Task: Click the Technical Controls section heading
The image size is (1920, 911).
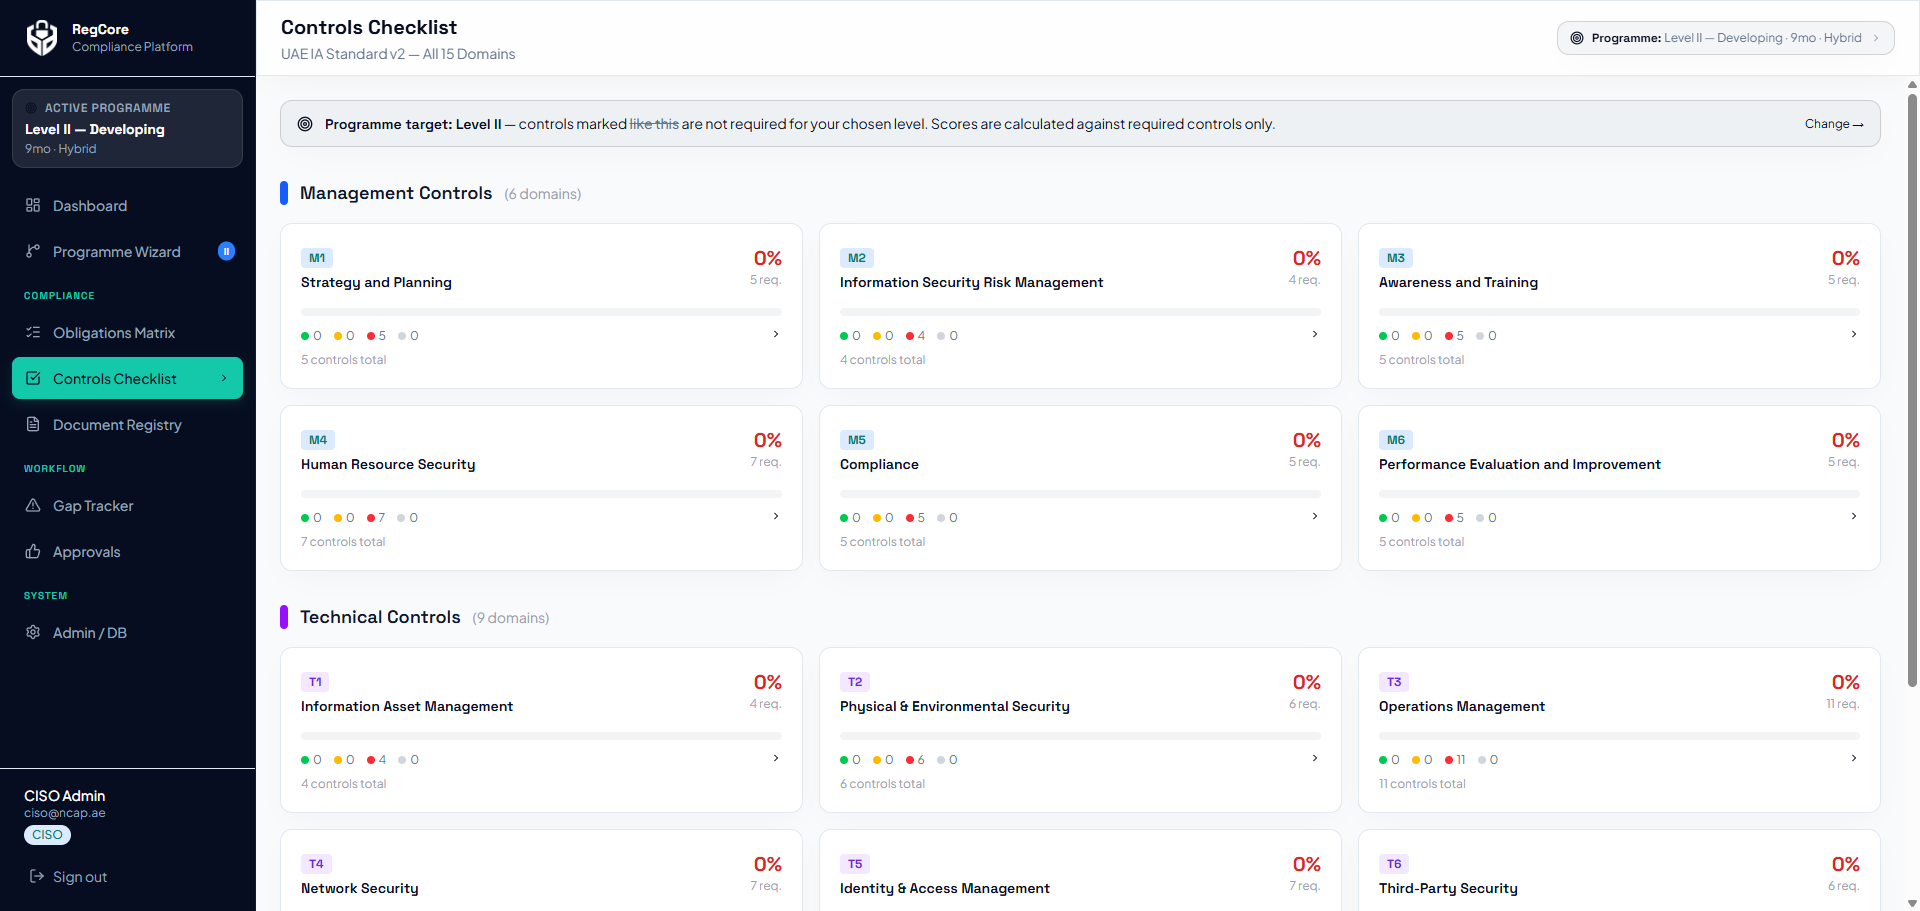Action: click(x=380, y=617)
